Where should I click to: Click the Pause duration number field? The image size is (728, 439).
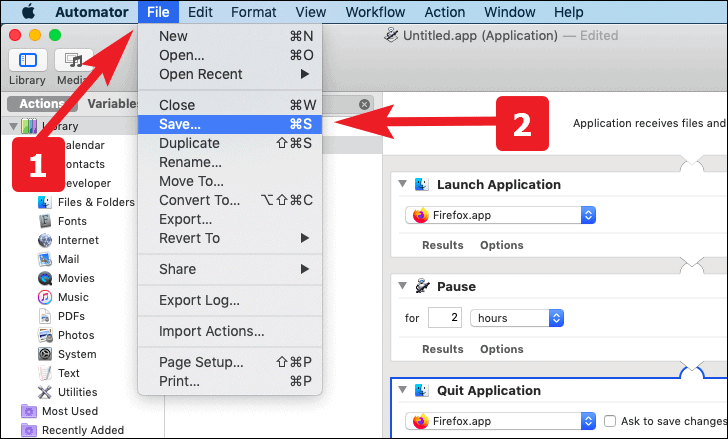click(x=445, y=318)
